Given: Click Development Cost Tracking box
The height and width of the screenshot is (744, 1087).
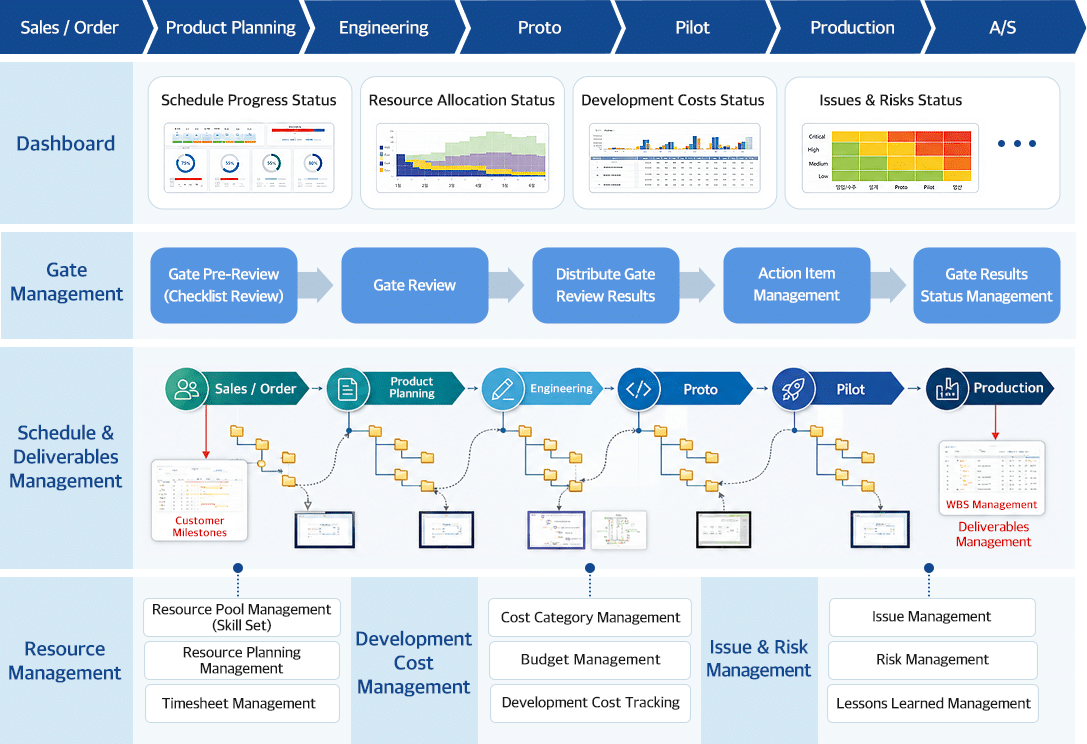Looking at the screenshot, I should (590, 703).
